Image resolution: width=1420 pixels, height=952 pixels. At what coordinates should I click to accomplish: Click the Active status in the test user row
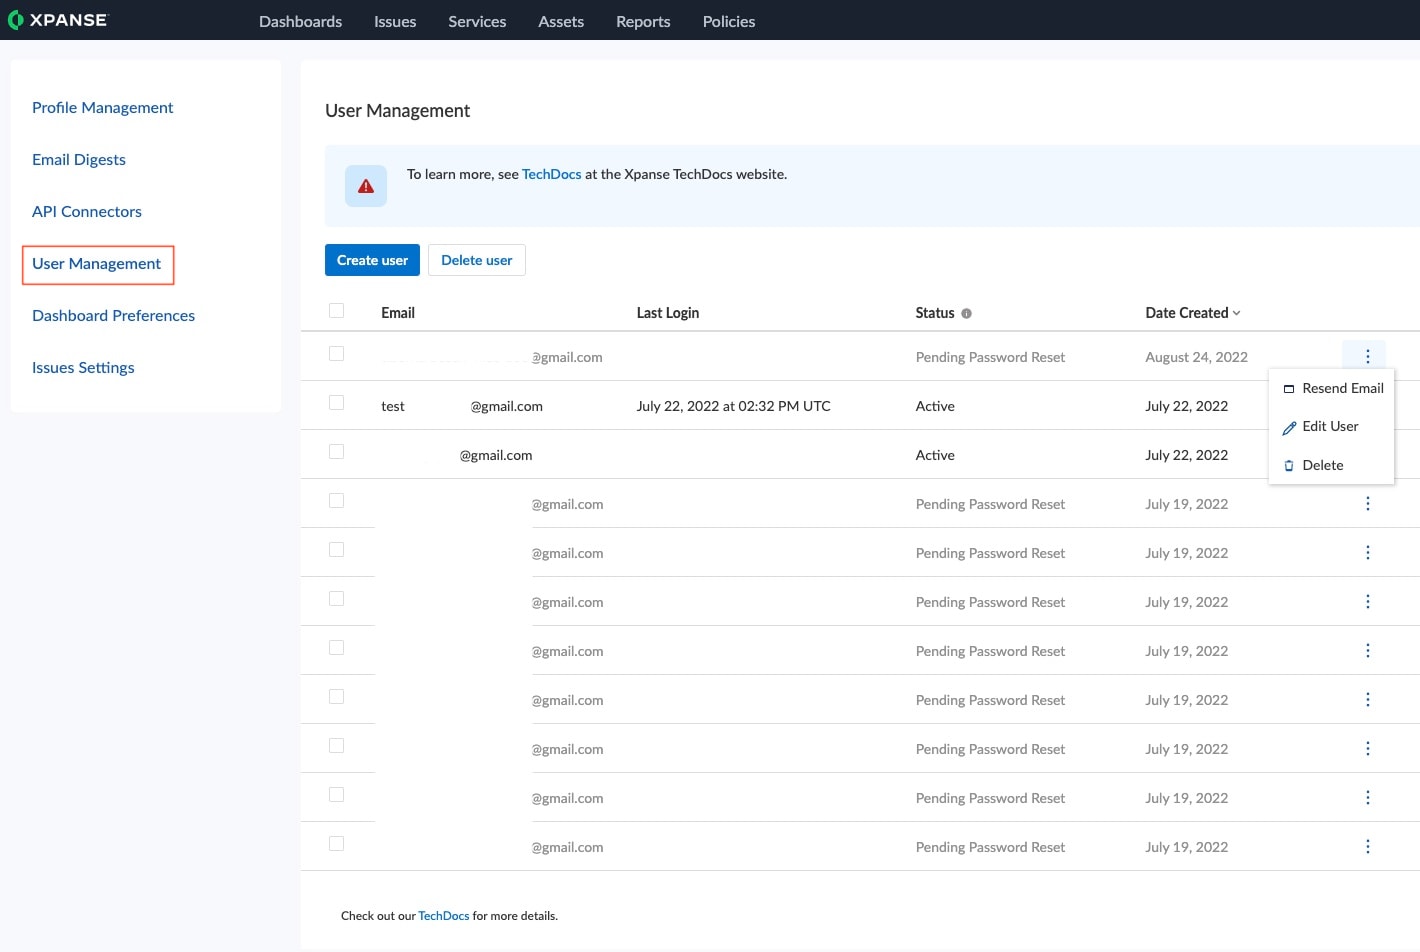tap(935, 406)
